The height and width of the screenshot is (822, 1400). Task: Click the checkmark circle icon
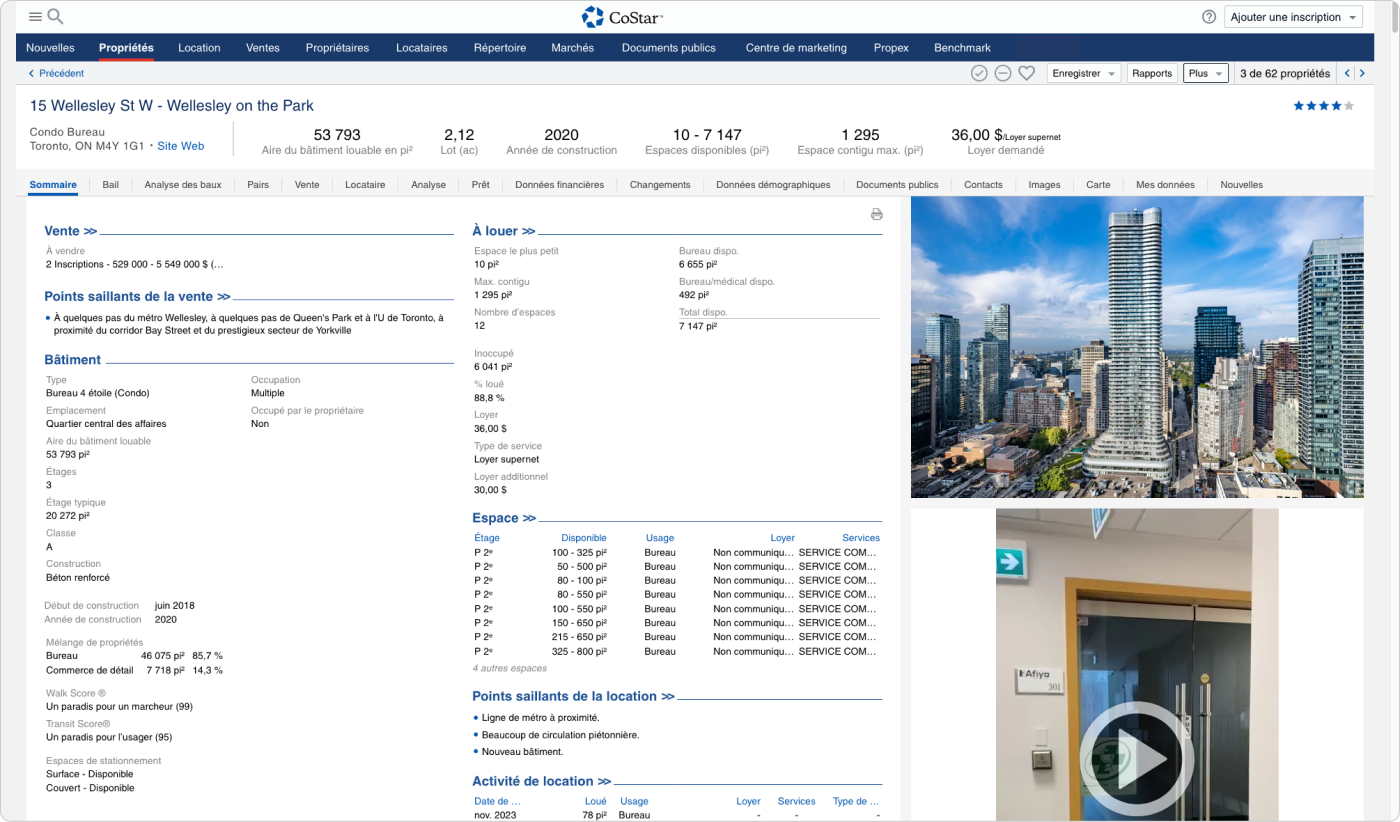[979, 73]
